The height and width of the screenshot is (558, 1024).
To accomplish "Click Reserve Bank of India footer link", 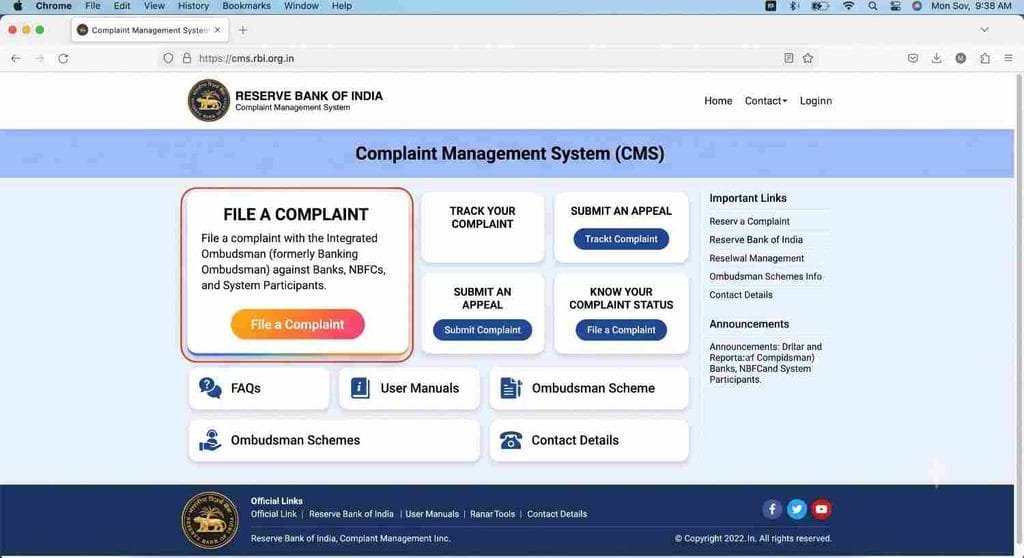I will coord(351,514).
